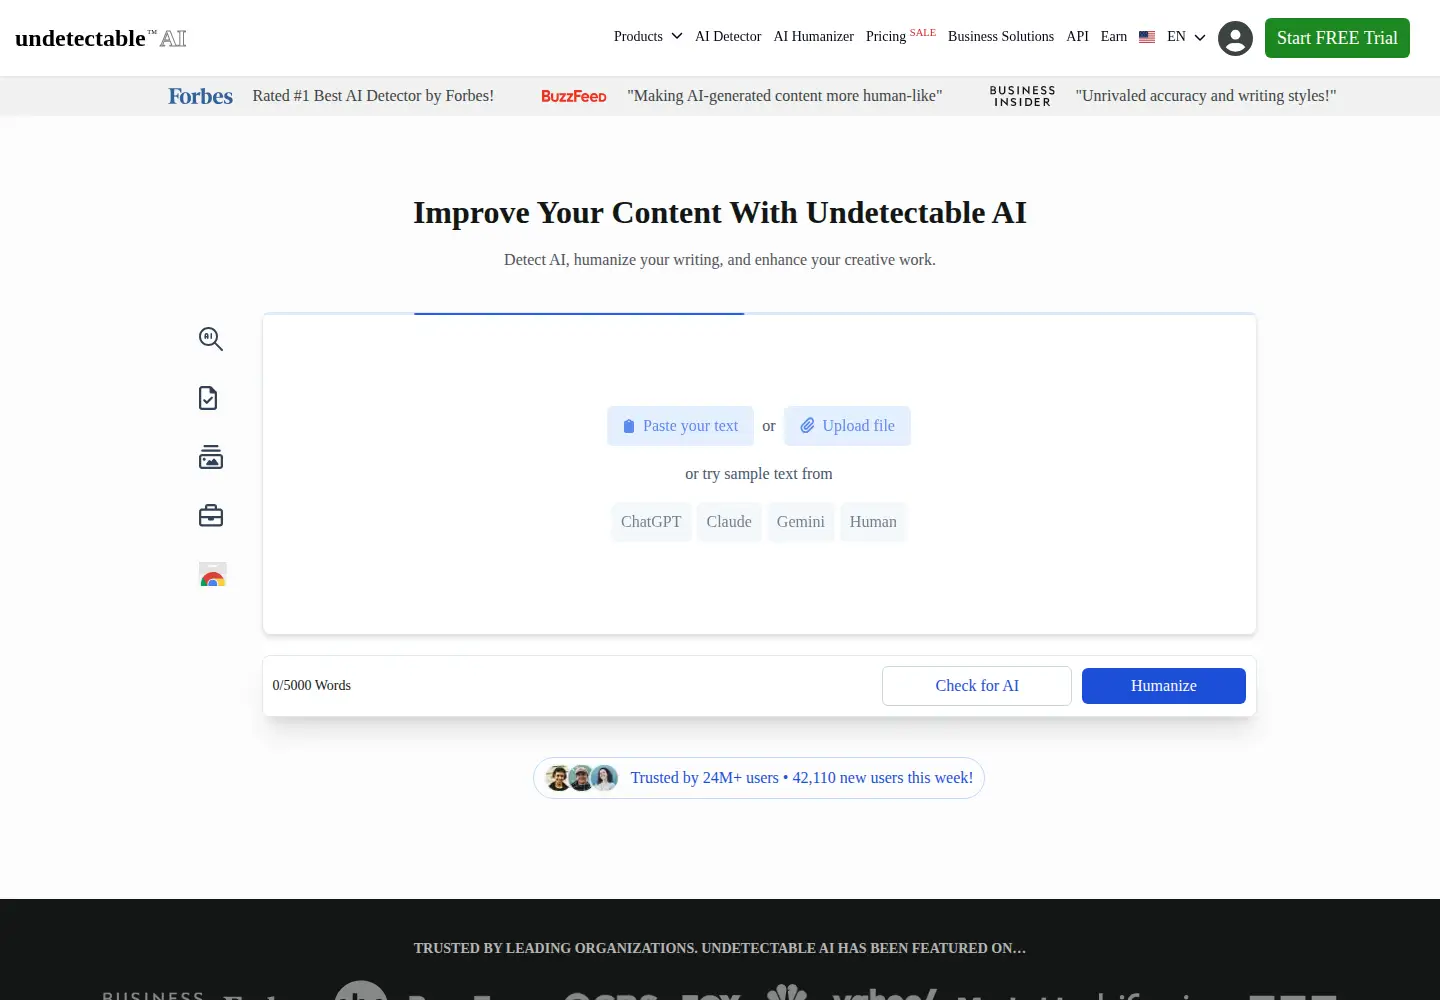Load the Claude sample text
1440x1000 pixels.
click(729, 522)
